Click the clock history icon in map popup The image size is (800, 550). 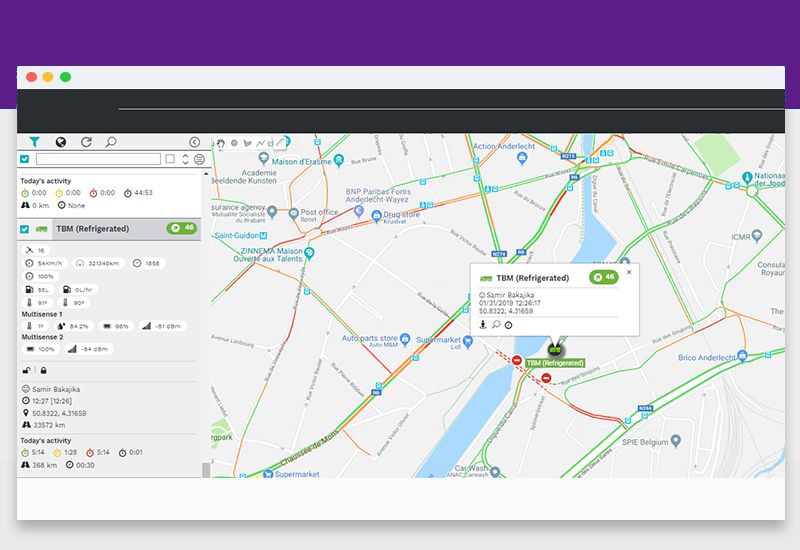pyautogui.click(x=509, y=325)
